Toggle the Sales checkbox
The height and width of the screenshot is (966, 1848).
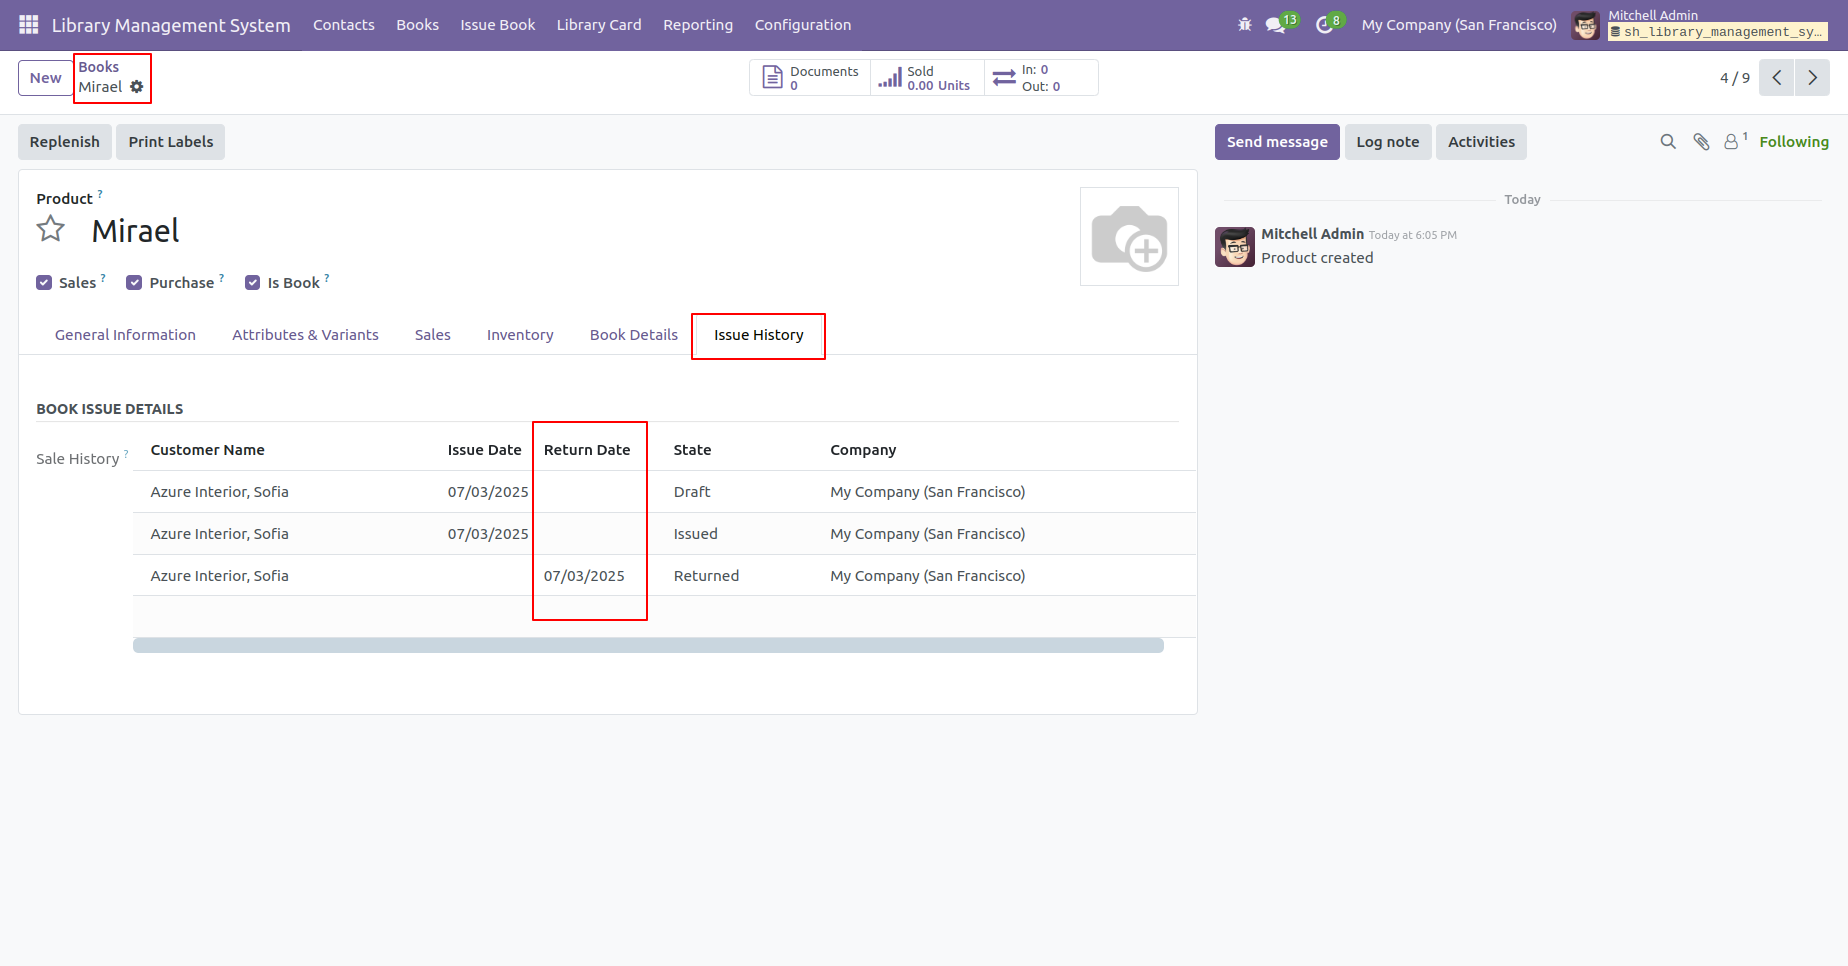pyautogui.click(x=44, y=283)
